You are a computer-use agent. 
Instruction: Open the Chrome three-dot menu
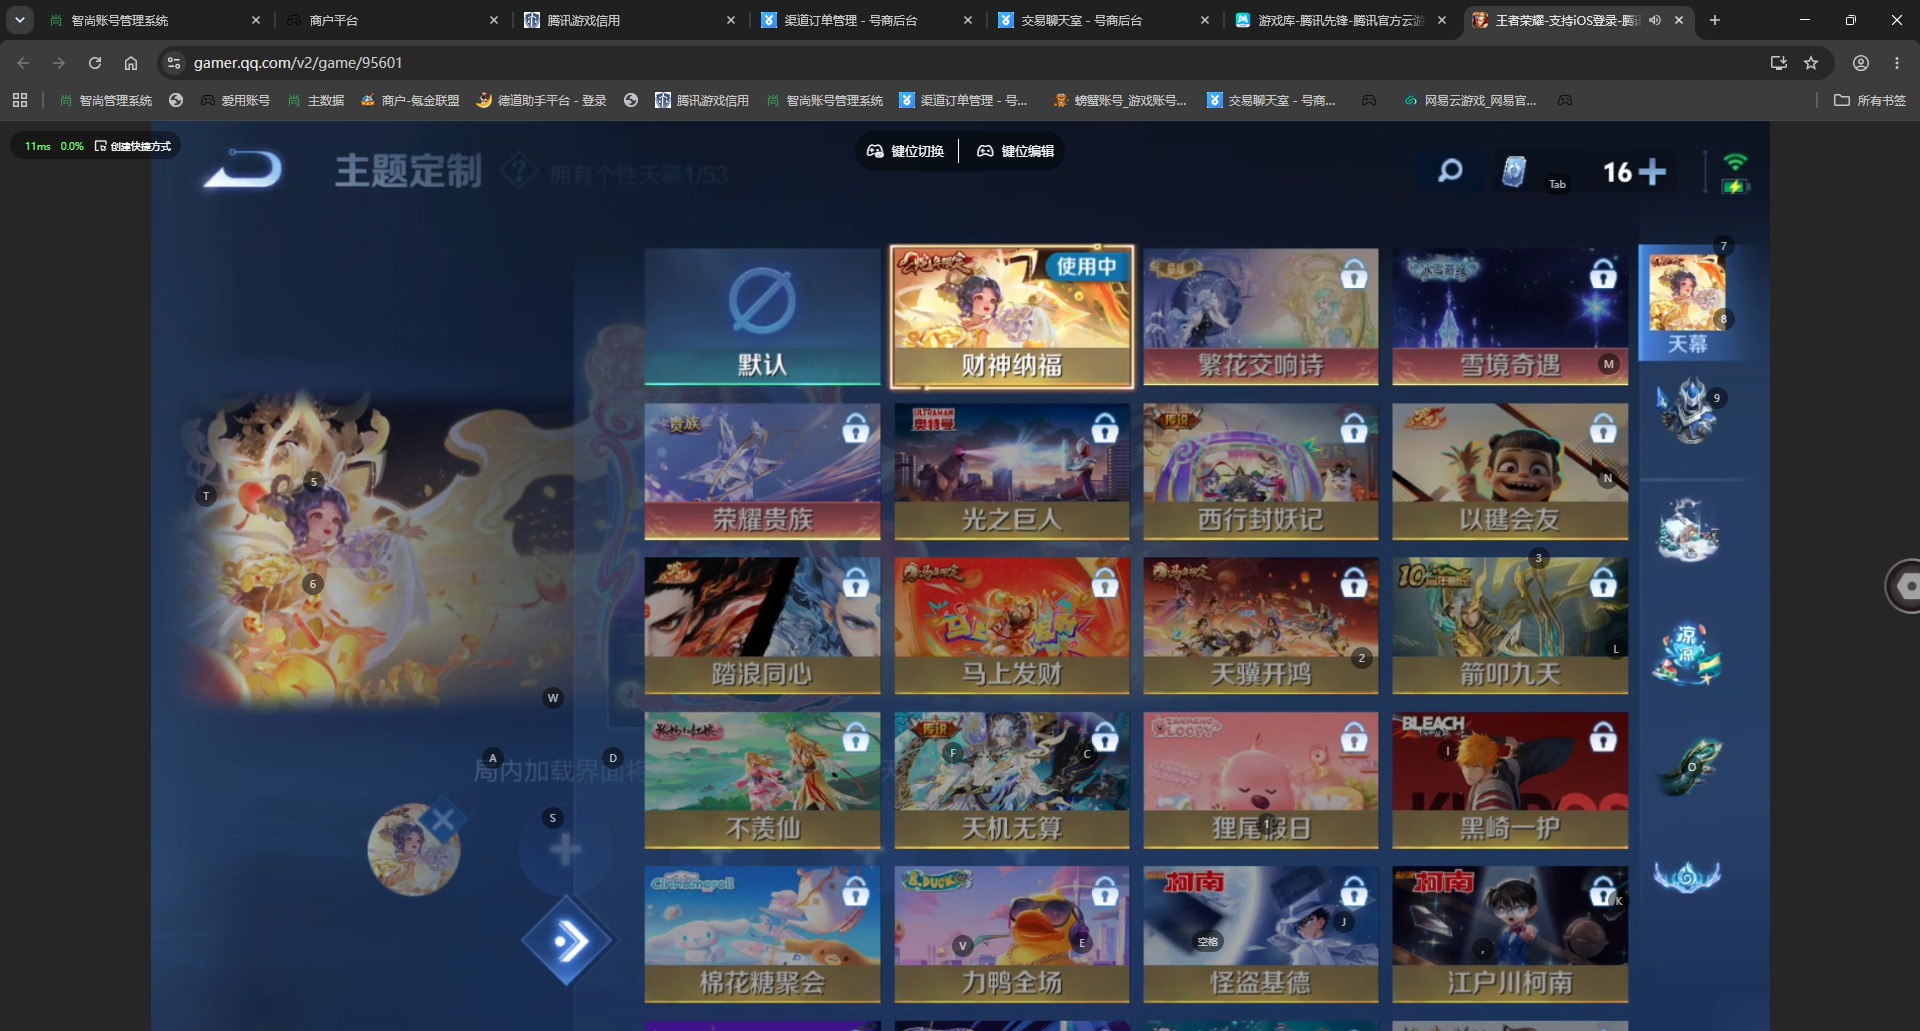1897,63
